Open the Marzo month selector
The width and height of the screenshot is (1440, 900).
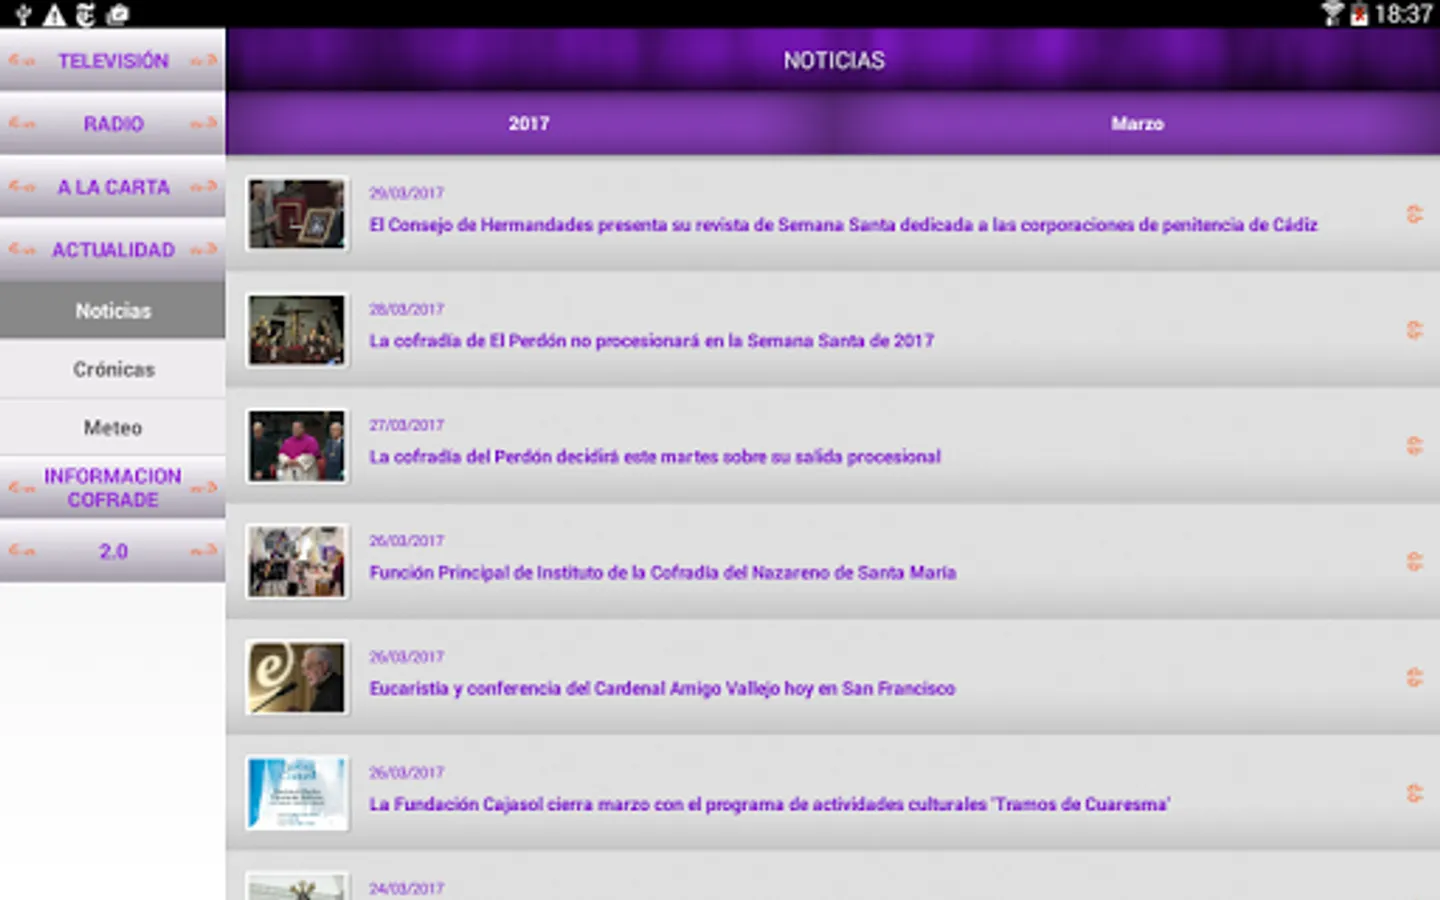(x=1137, y=123)
